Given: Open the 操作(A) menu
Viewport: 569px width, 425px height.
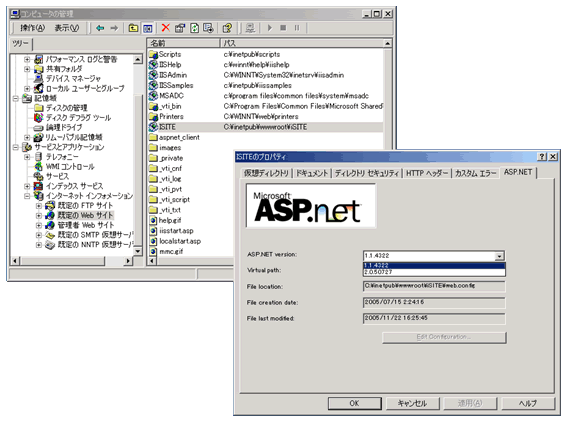Looking at the screenshot, I should (x=32, y=28).
